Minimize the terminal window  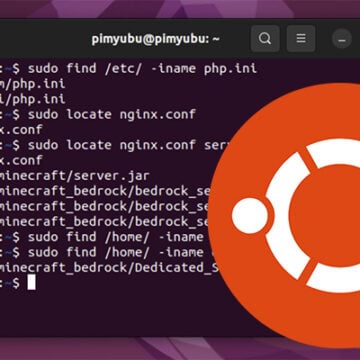point(342,39)
